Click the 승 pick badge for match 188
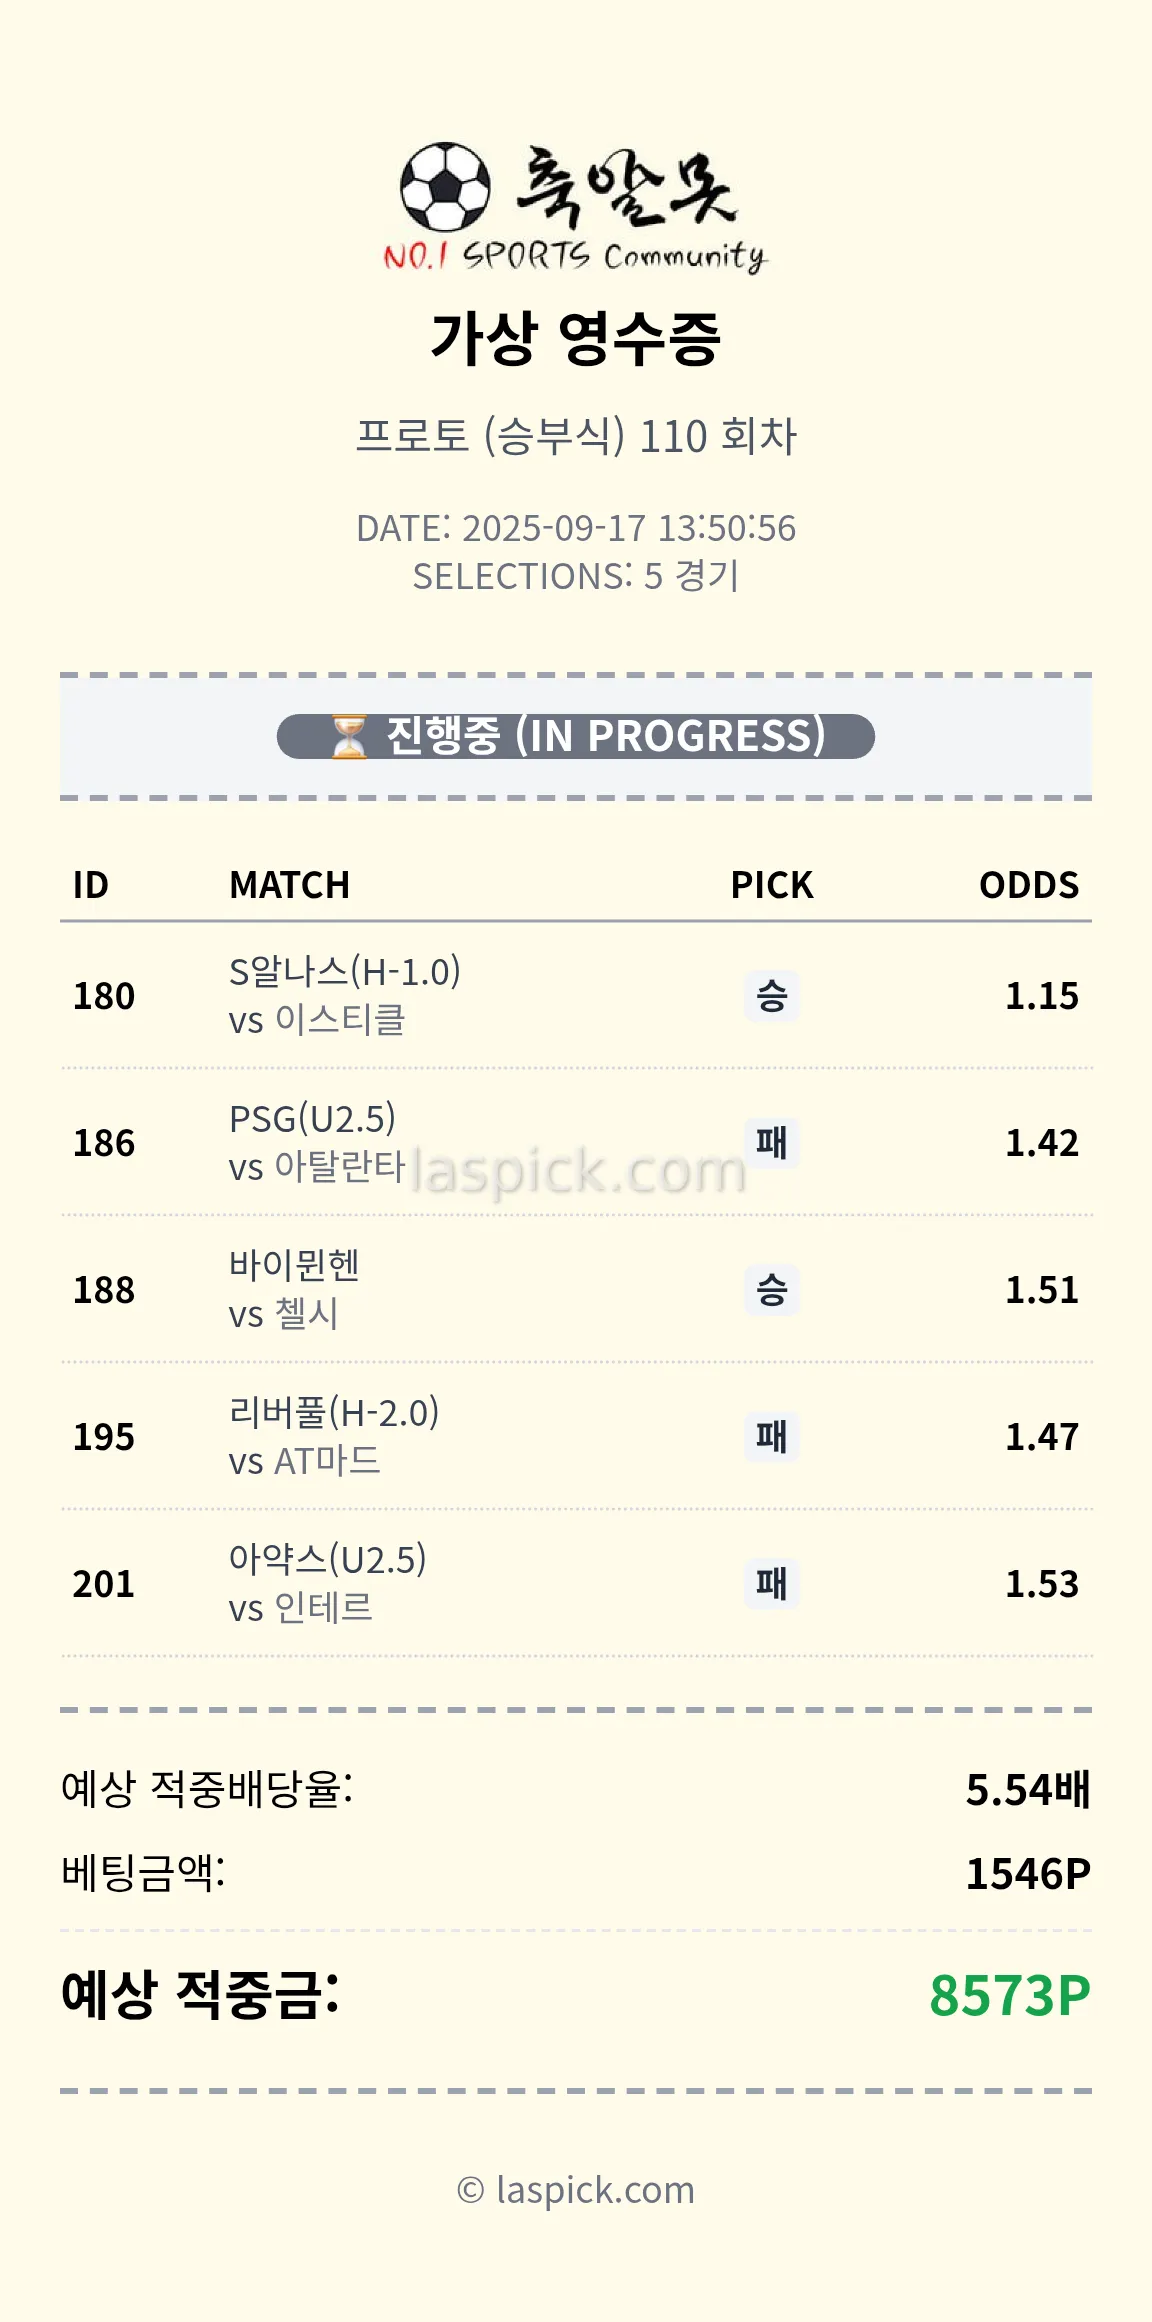The image size is (1152, 2322). [771, 1290]
